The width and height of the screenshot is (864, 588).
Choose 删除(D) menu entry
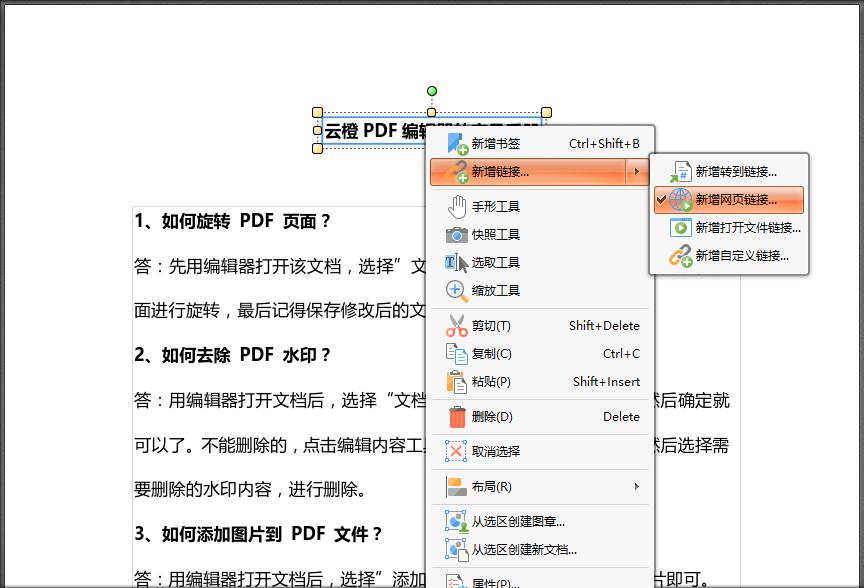click(542, 417)
